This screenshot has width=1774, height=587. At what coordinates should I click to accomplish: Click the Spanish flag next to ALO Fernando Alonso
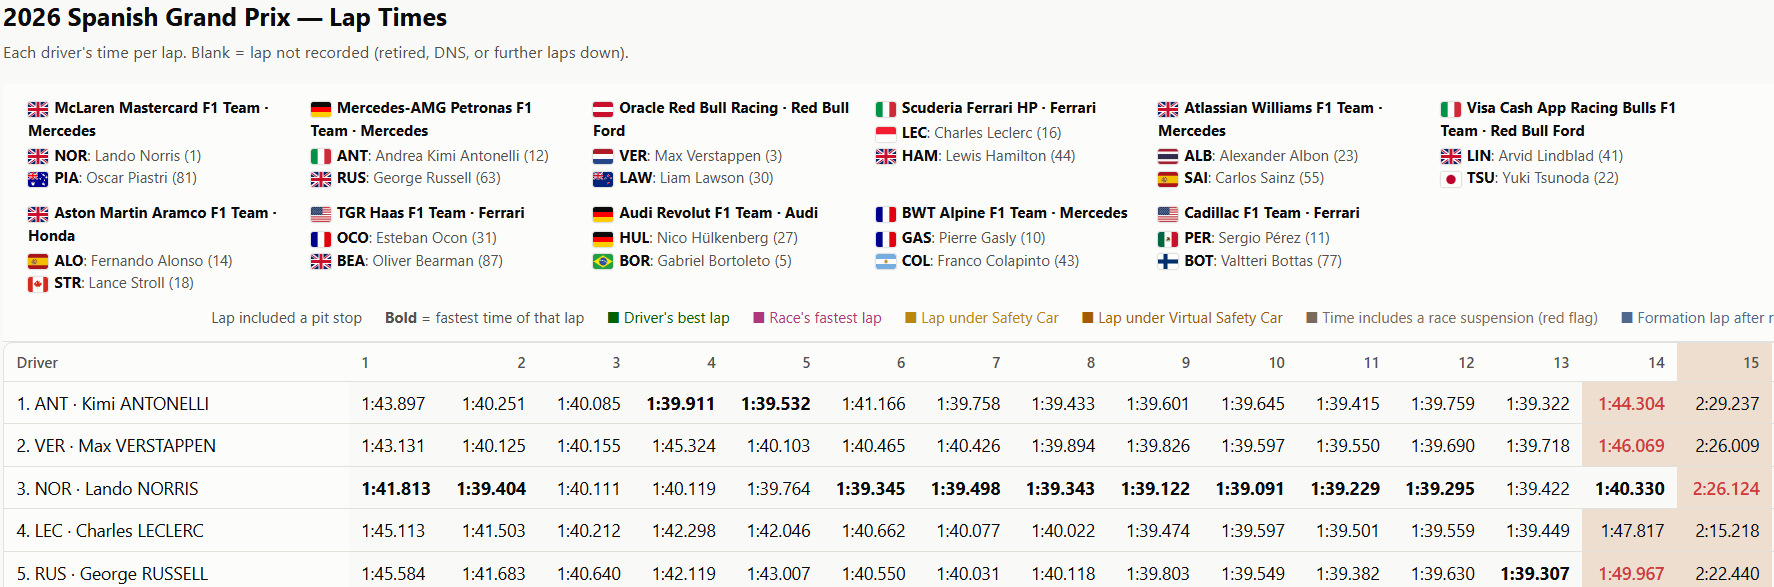38,262
